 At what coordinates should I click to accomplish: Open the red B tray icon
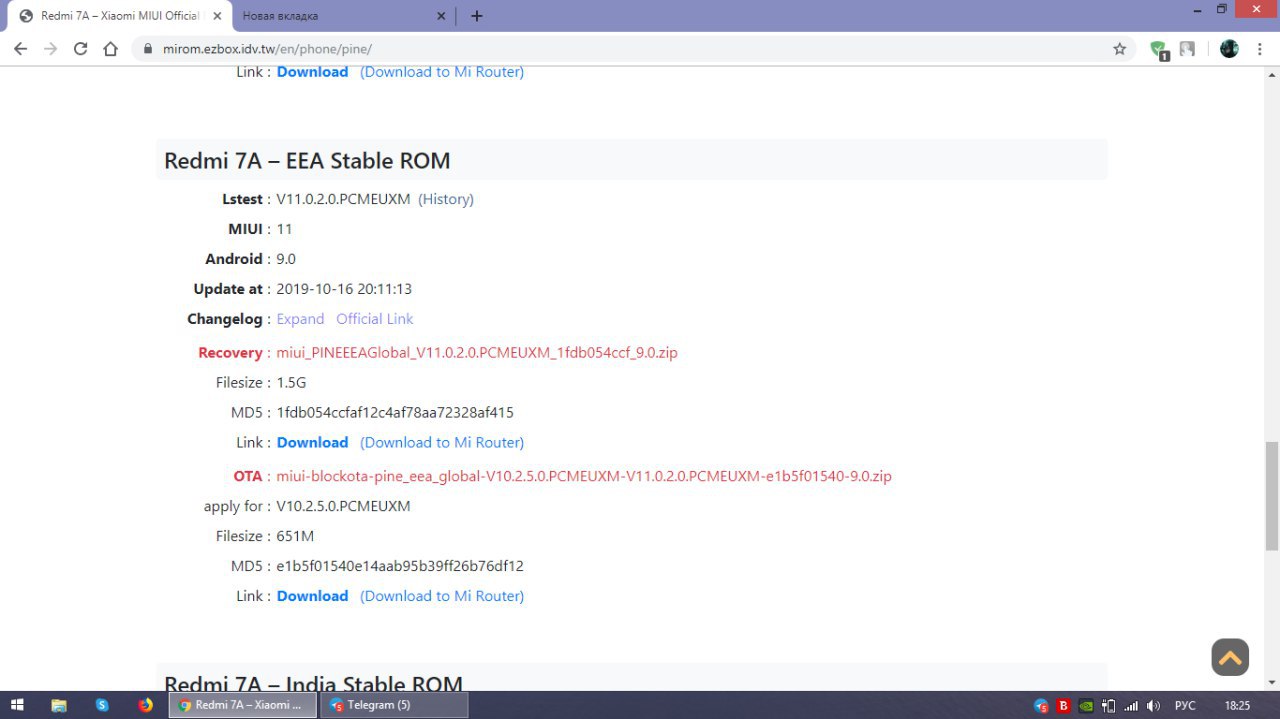point(1064,705)
